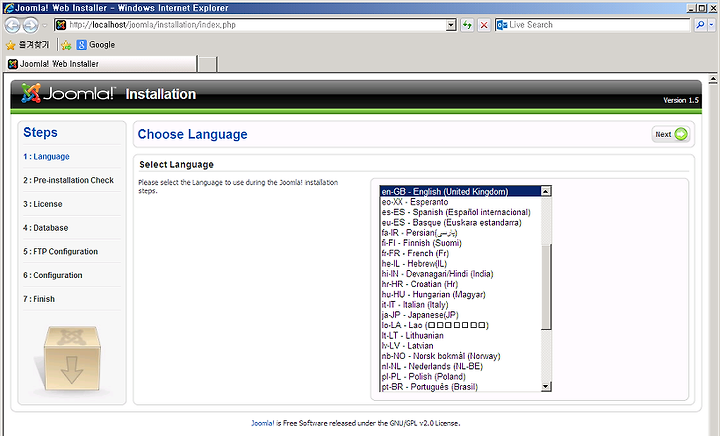Click the Add to Favorites bar icon

point(66,45)
